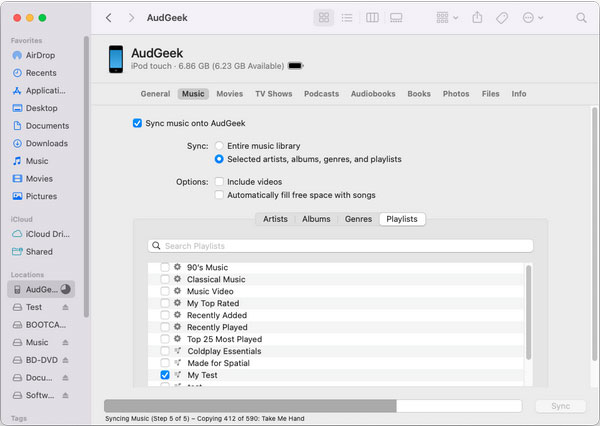Select the AudGeek device in Locations

tap(41, 289)
